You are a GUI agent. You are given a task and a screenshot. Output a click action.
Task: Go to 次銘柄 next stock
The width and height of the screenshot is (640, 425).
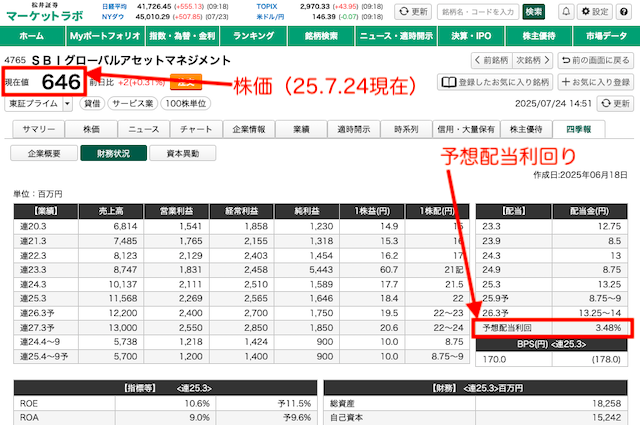coord(533,60)
